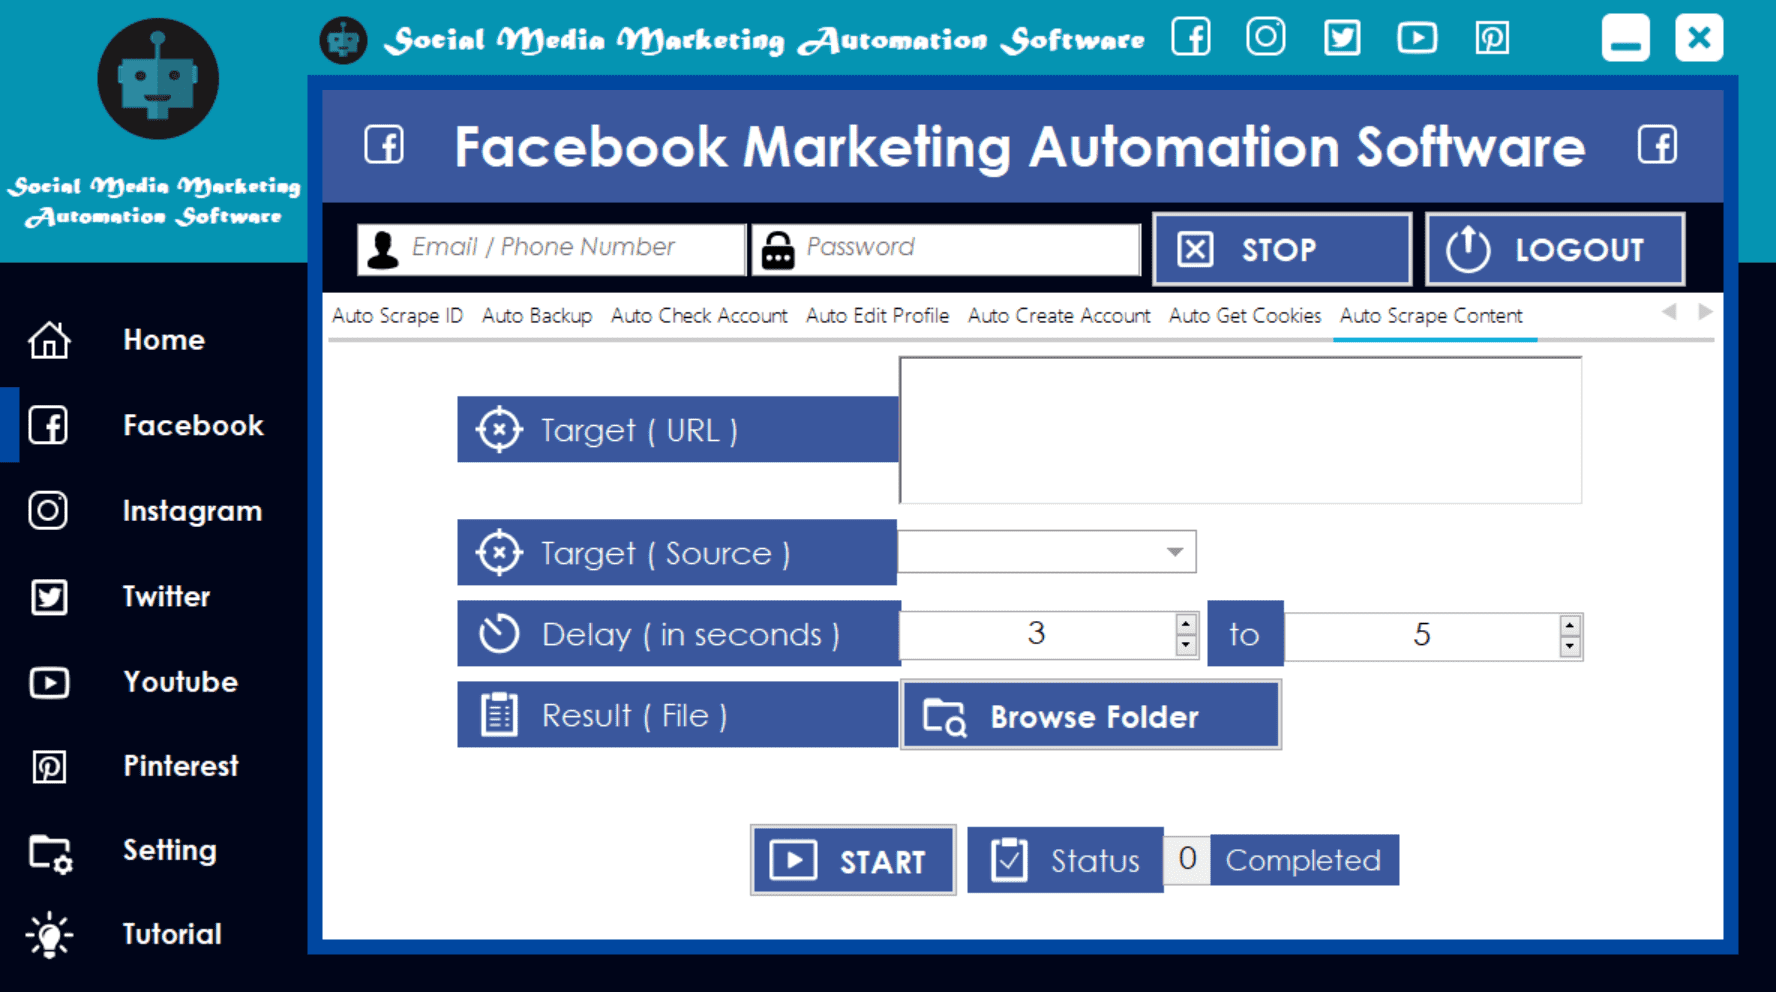
Task: Click the small robot icon in title bar
Action: (x=343, y=40)
